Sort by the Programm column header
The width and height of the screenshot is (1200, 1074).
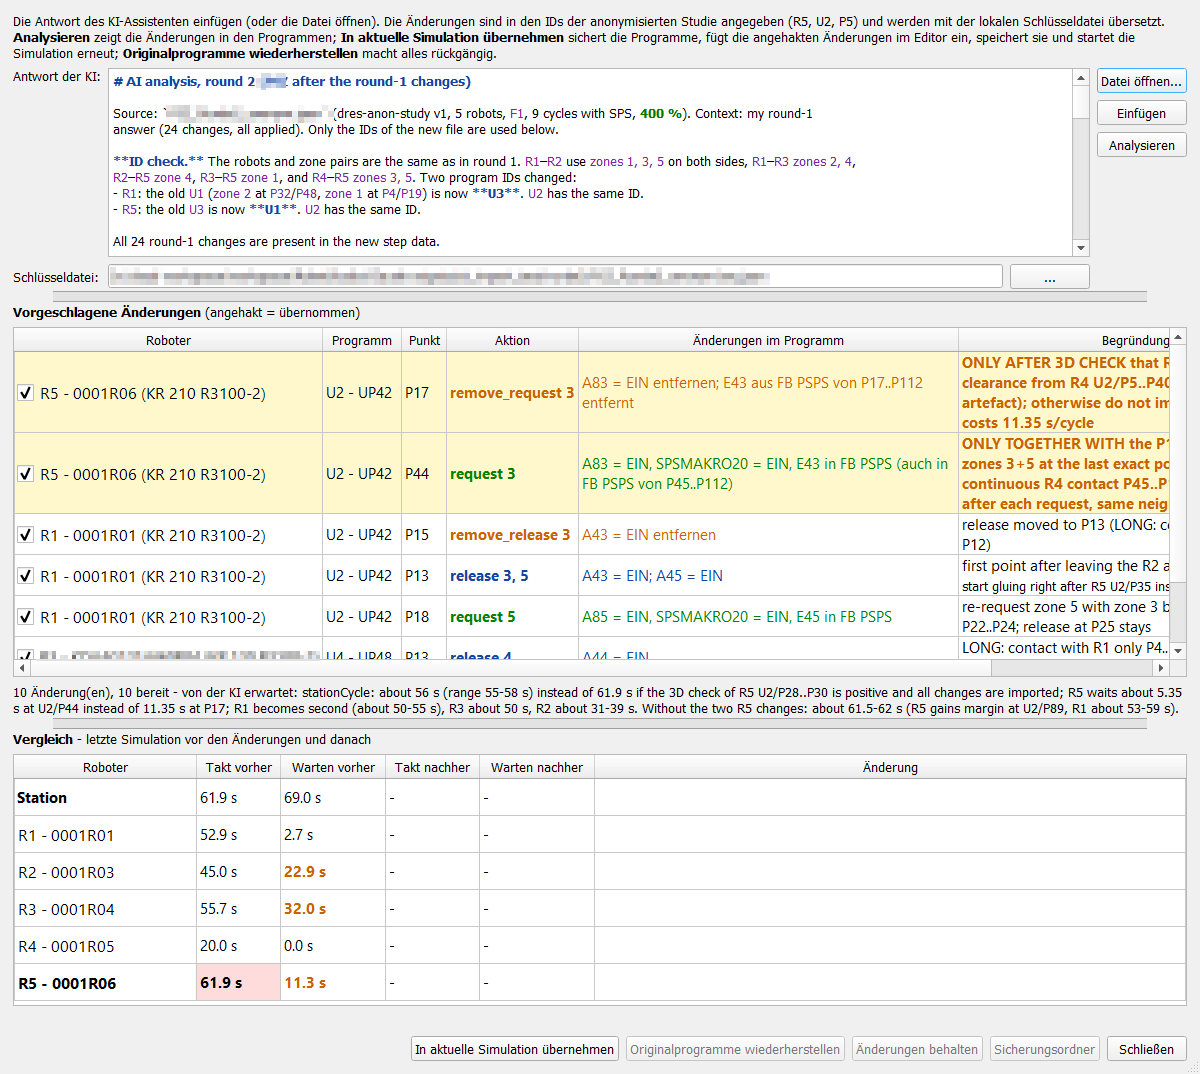tap(362, 341)
